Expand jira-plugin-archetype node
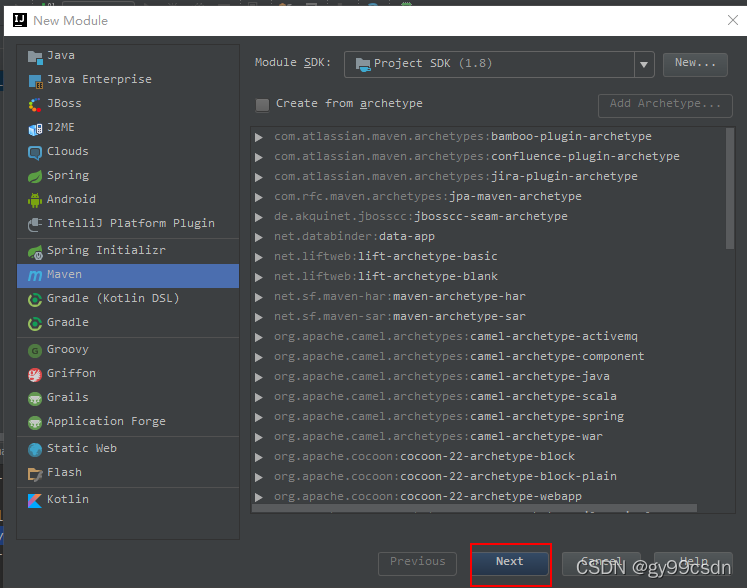Image resolution: width=747 pixels, height=588 pixels. (259, 177)
